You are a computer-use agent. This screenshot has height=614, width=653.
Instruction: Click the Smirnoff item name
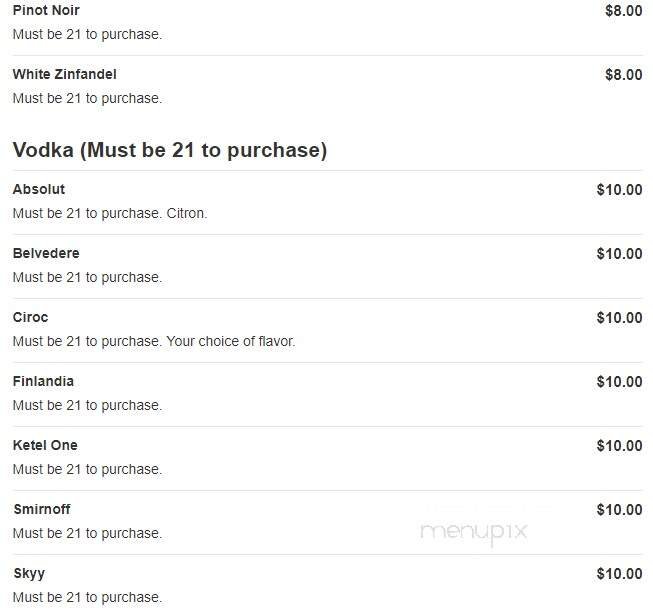pyautogui.click(x=41, y=509)
